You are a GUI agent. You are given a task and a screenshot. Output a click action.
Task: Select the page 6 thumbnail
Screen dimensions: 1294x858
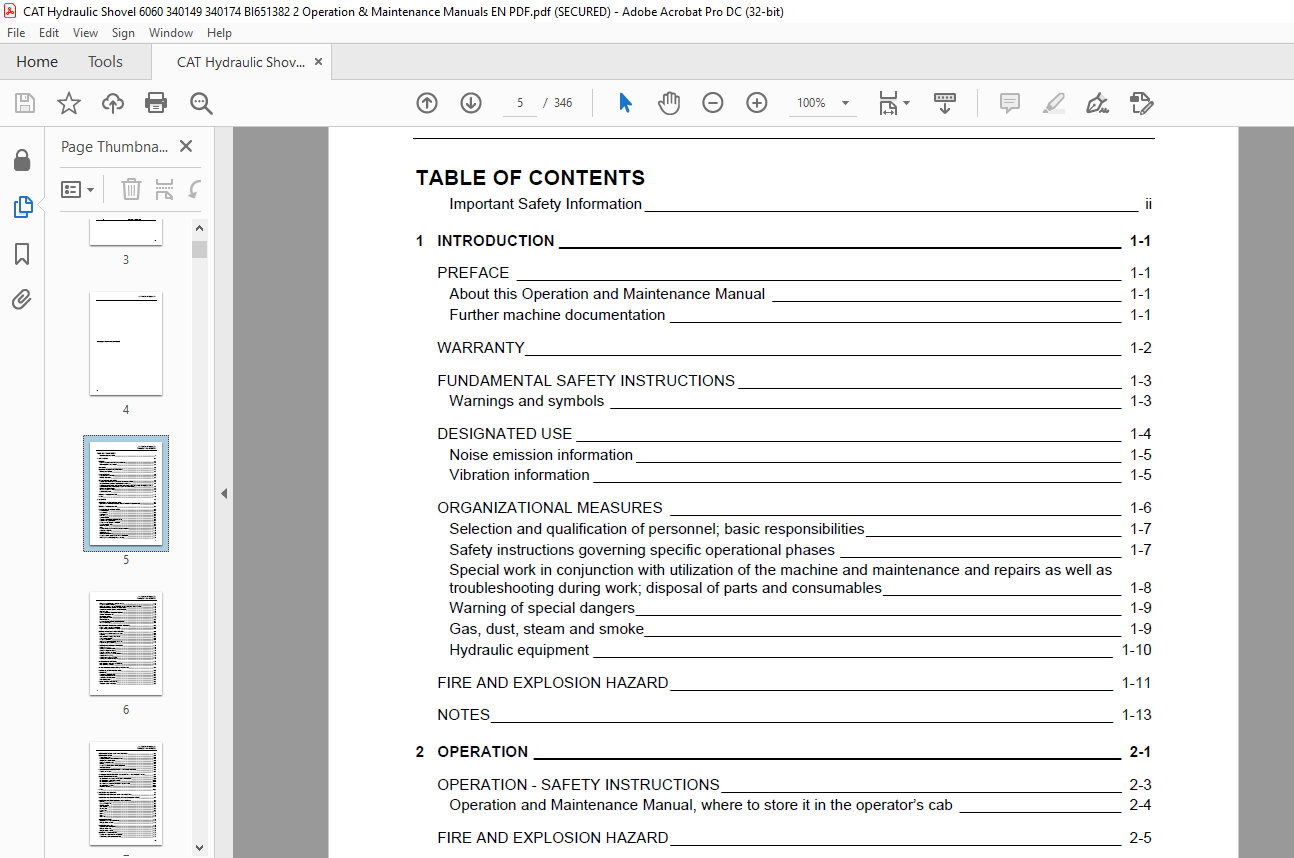tap(126, 643)
